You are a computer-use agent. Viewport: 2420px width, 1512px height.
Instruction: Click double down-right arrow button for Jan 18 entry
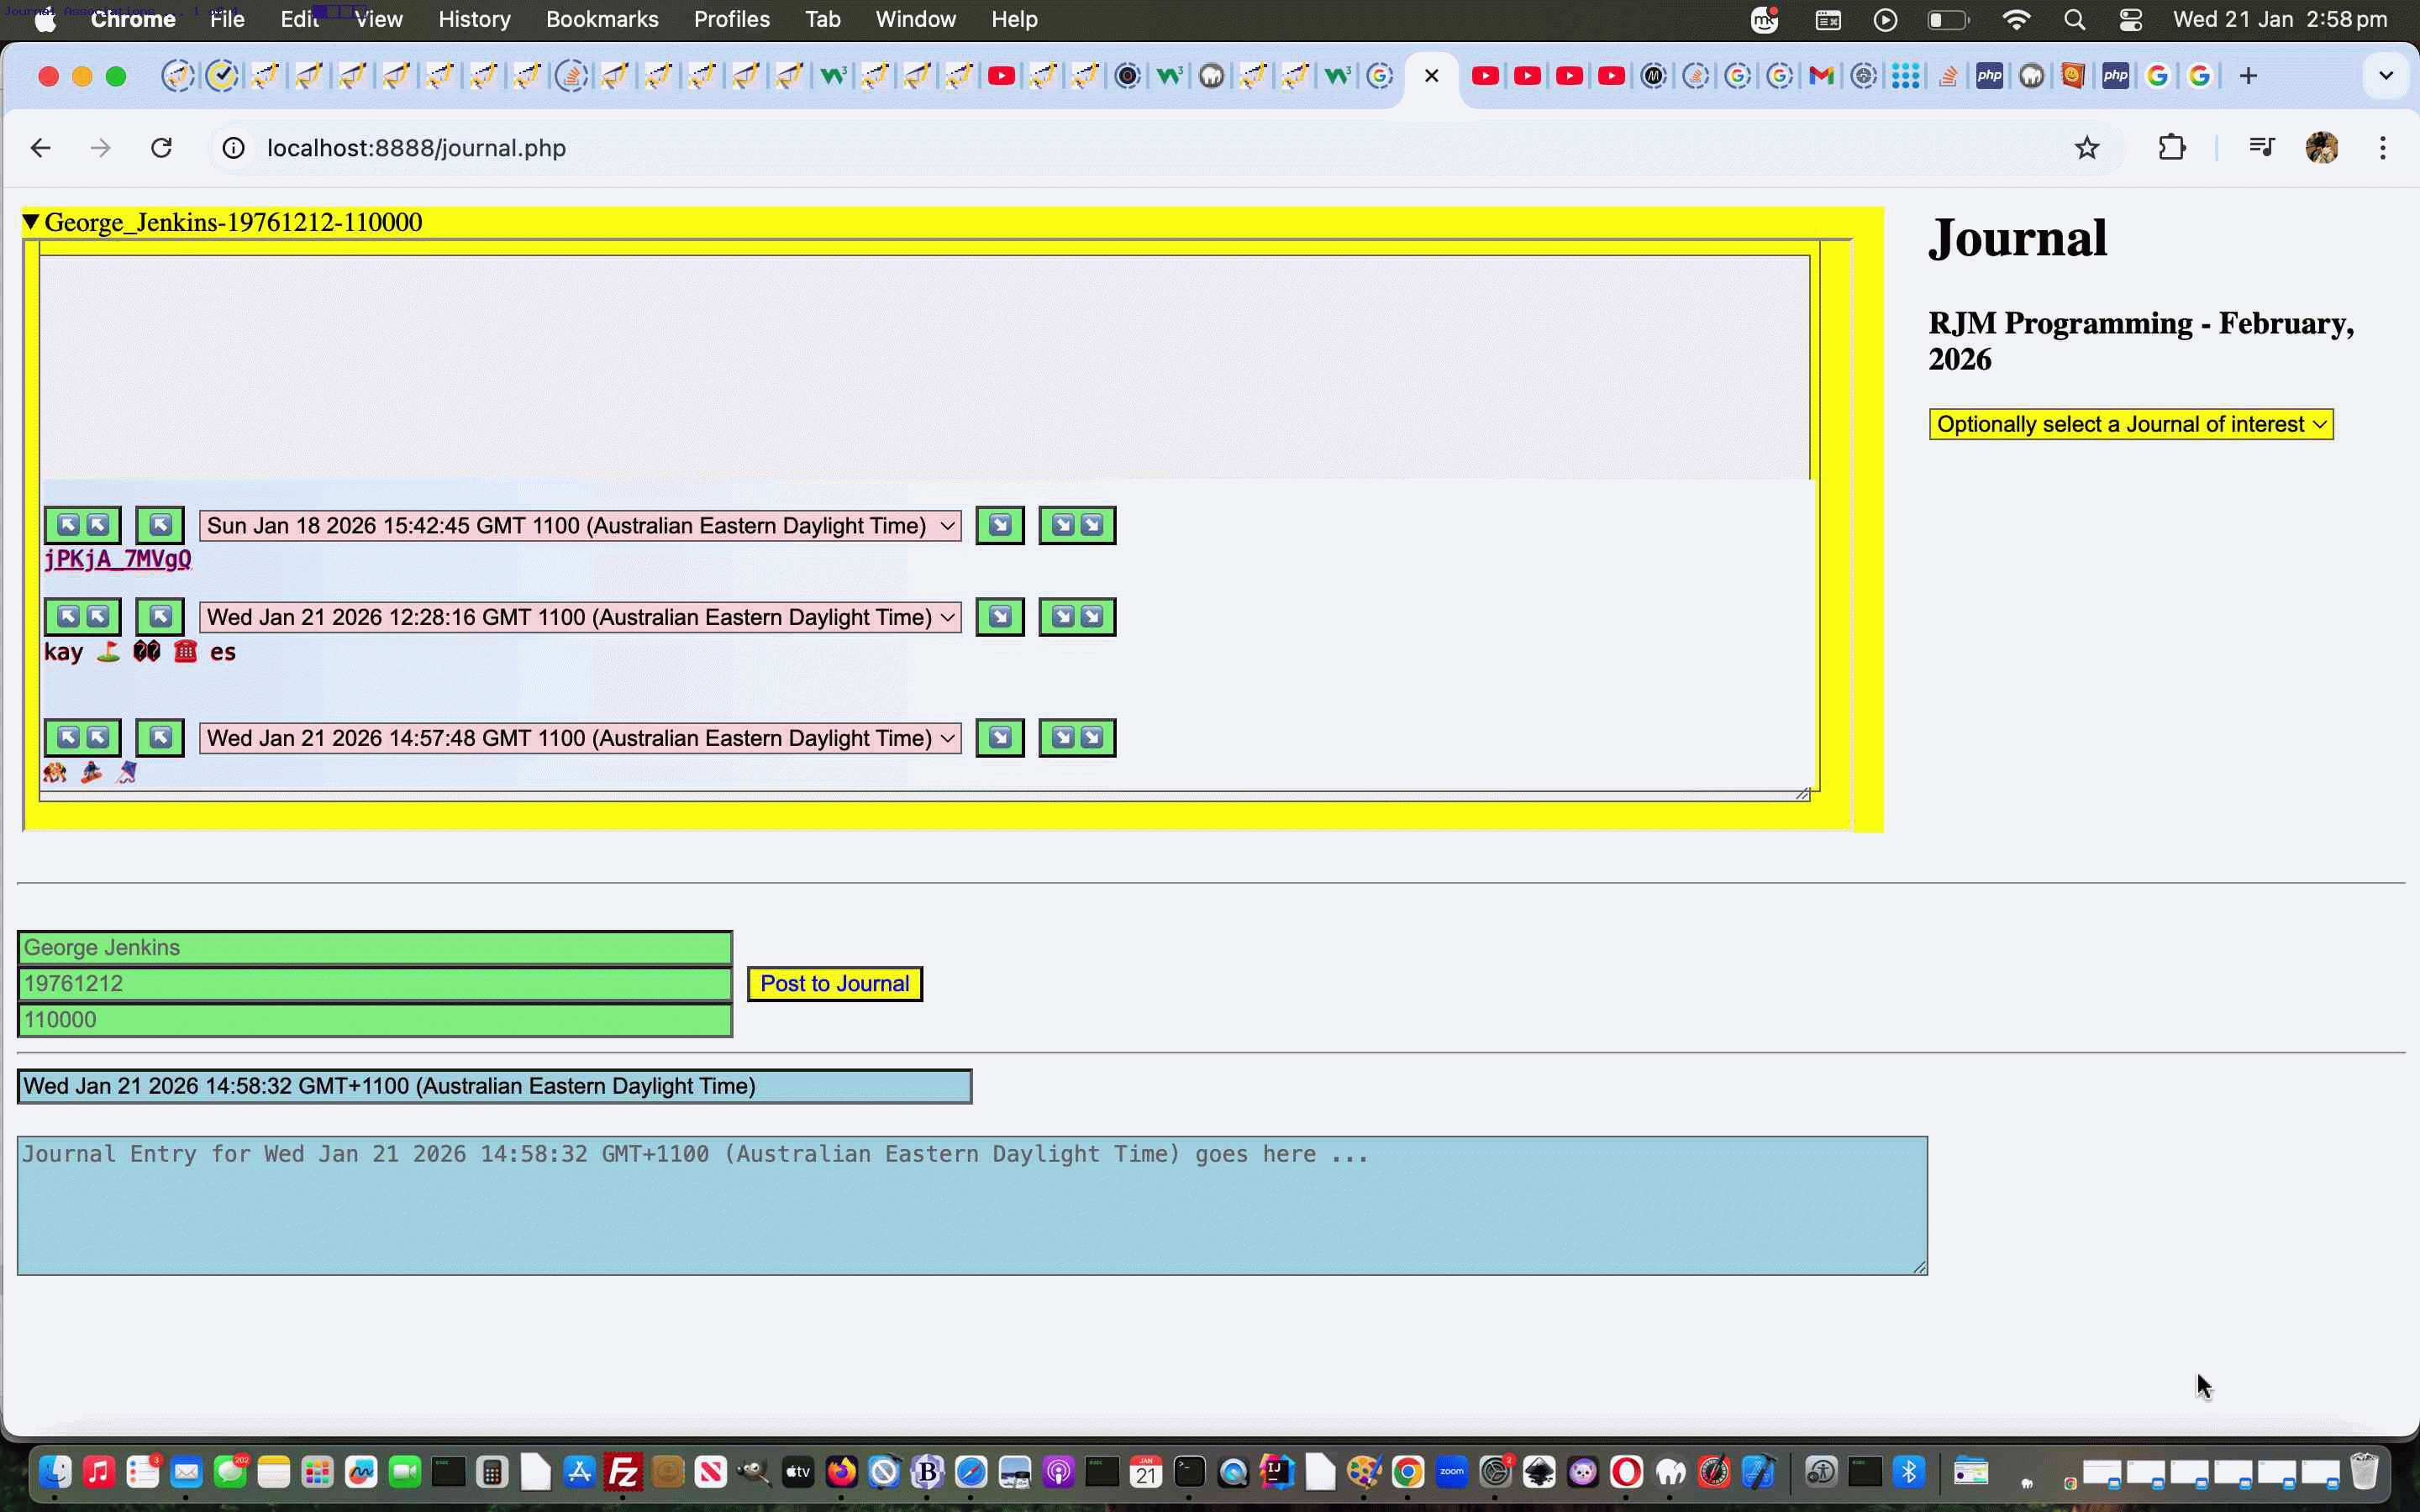[x=1077, y=525]
